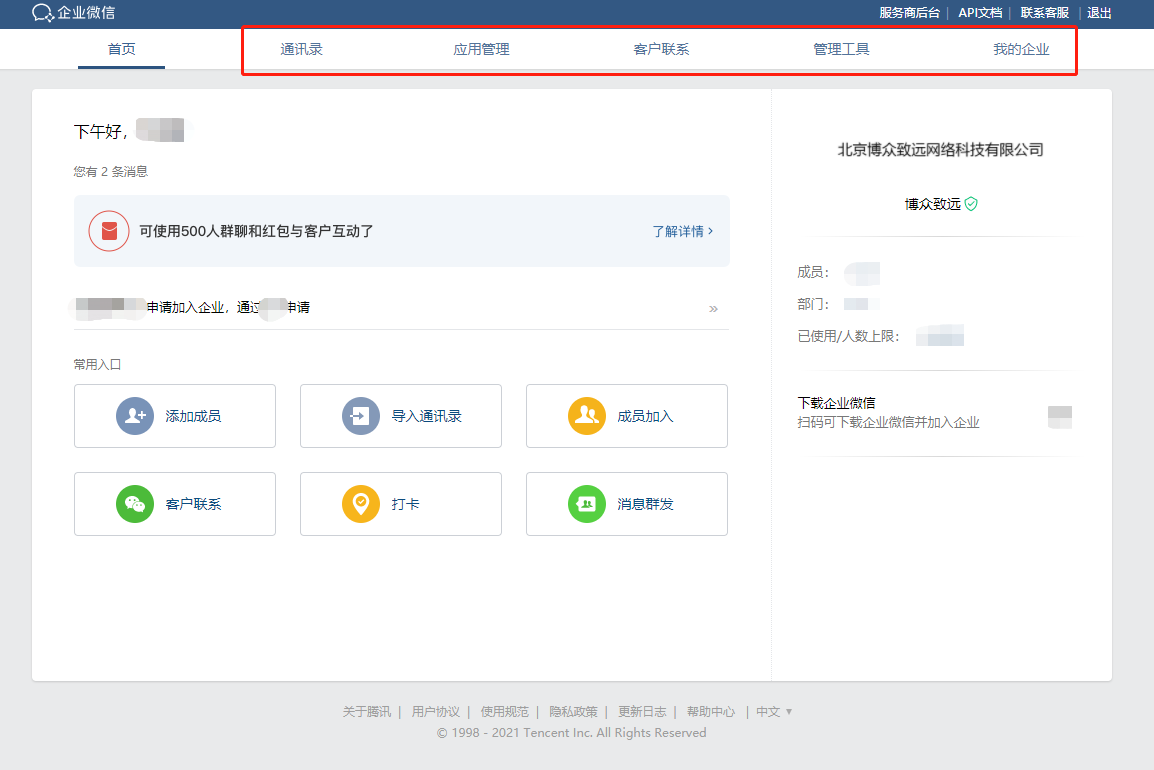Click the QR code thumbnail for downloading 企业微信
This screenshot has height=770, width=1154.
click(x=1060, y=417)
